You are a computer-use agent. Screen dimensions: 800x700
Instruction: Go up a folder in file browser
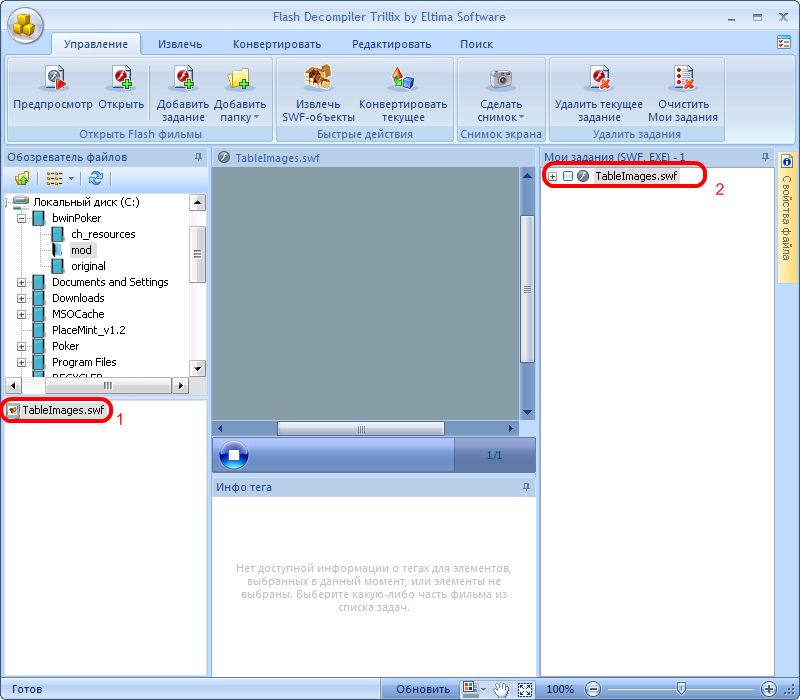click(22, 178)
